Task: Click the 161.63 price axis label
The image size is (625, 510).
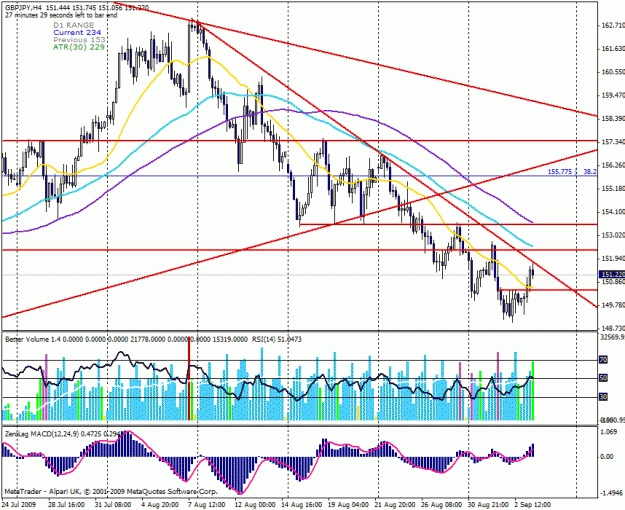Action: pyautogui.click(x=613, y=49)
